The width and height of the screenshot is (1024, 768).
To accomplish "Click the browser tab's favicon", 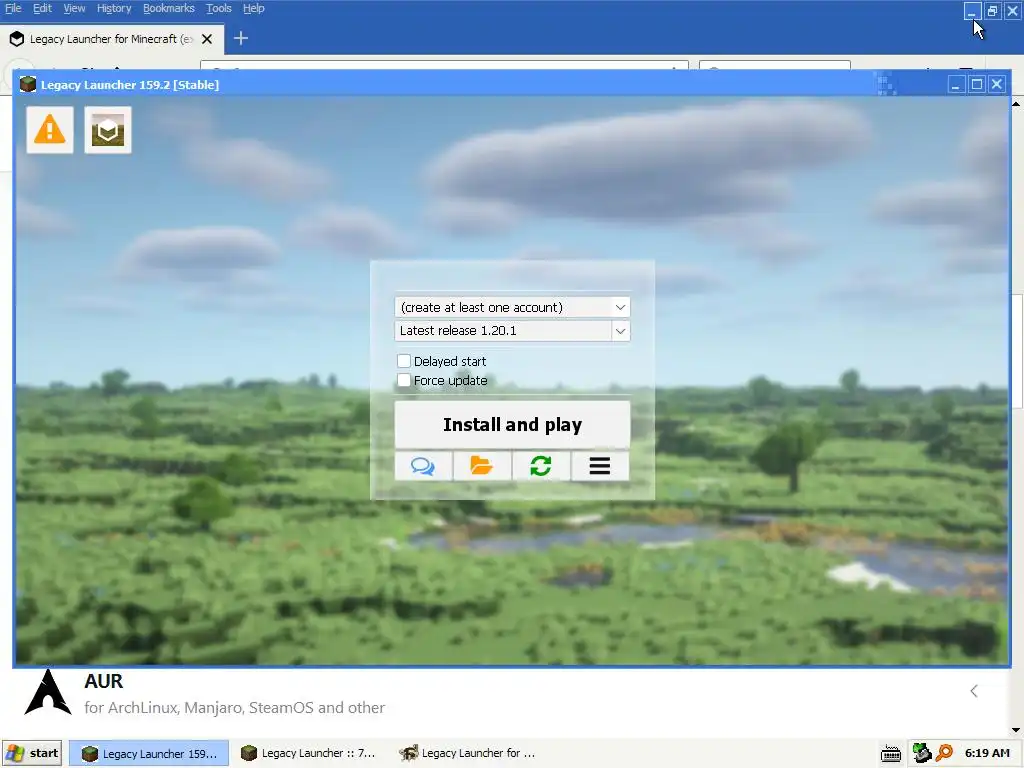I will (x=17, y=39).
